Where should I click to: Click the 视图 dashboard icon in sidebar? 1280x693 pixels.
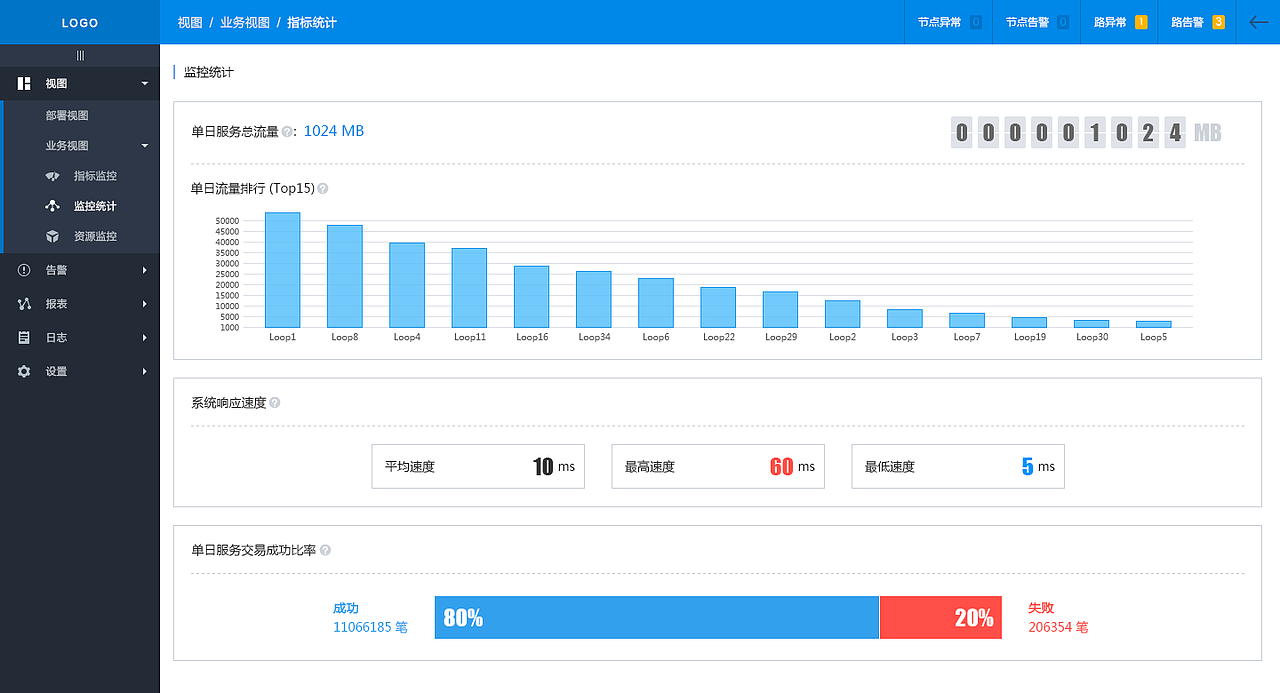pyautogui.click(x=24, y=84)
